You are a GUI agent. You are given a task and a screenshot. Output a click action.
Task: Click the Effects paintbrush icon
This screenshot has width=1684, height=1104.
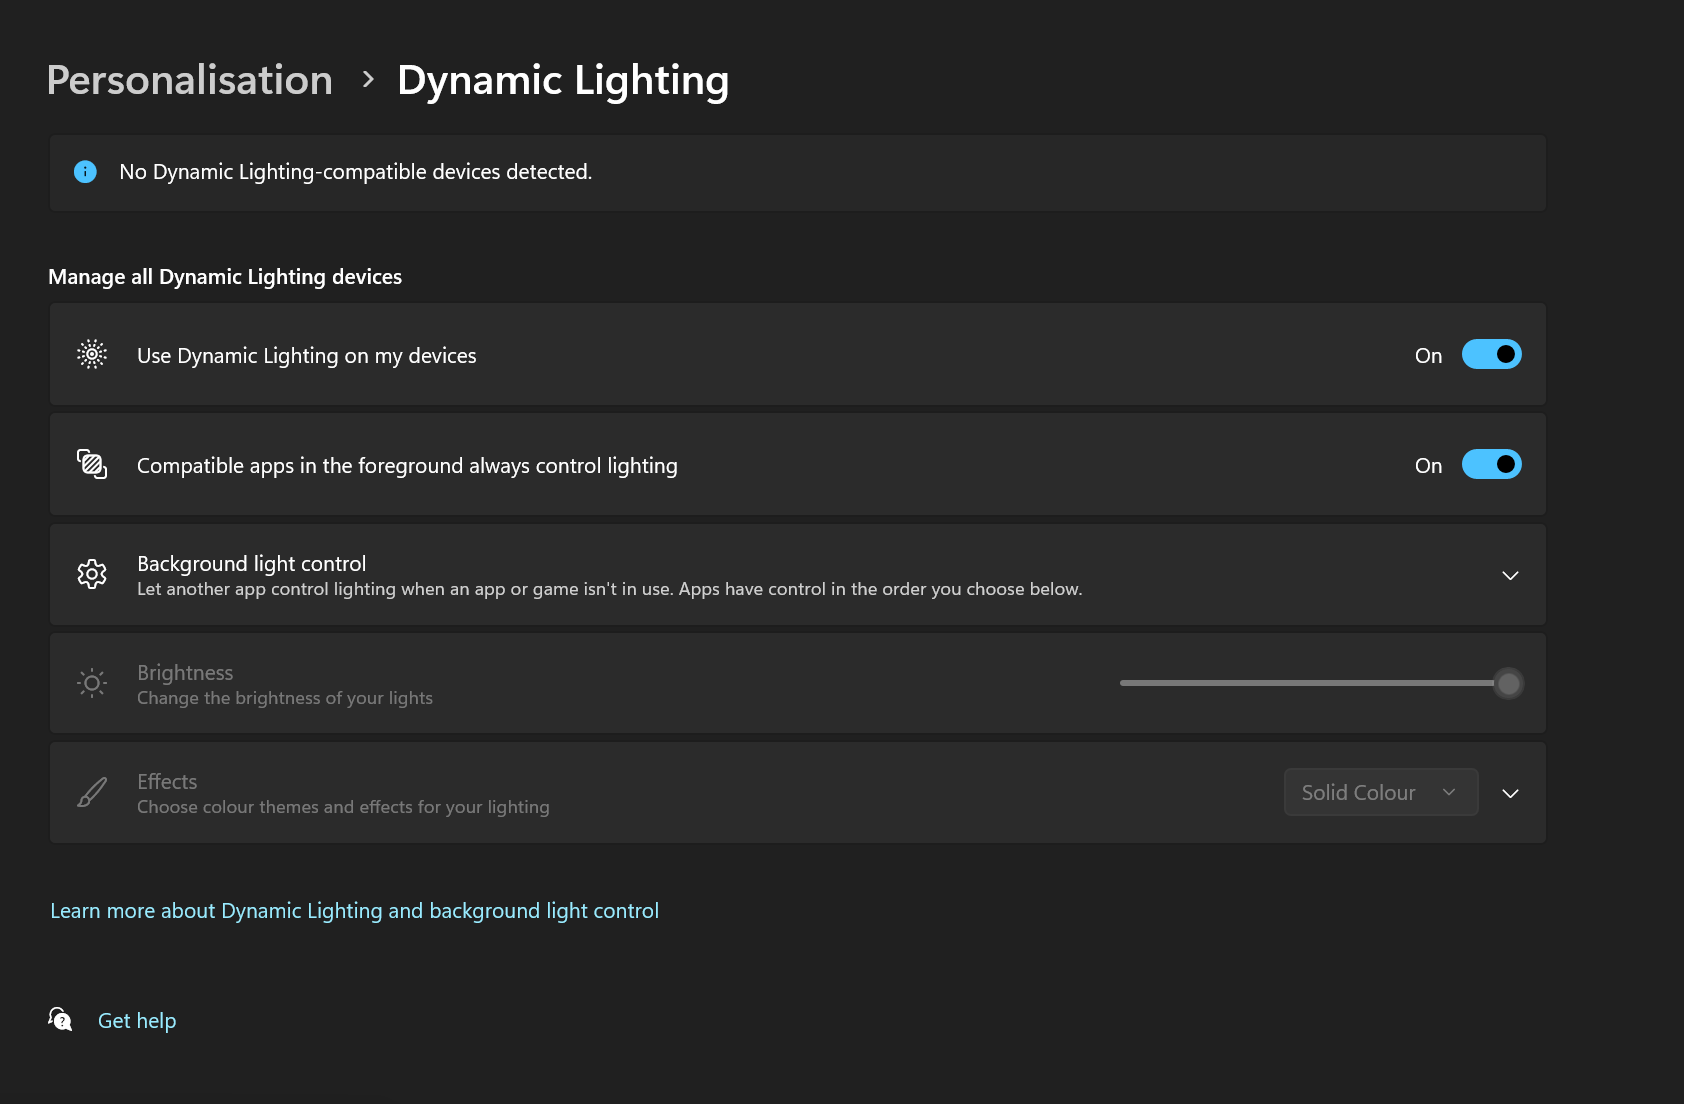click(92, 792)
